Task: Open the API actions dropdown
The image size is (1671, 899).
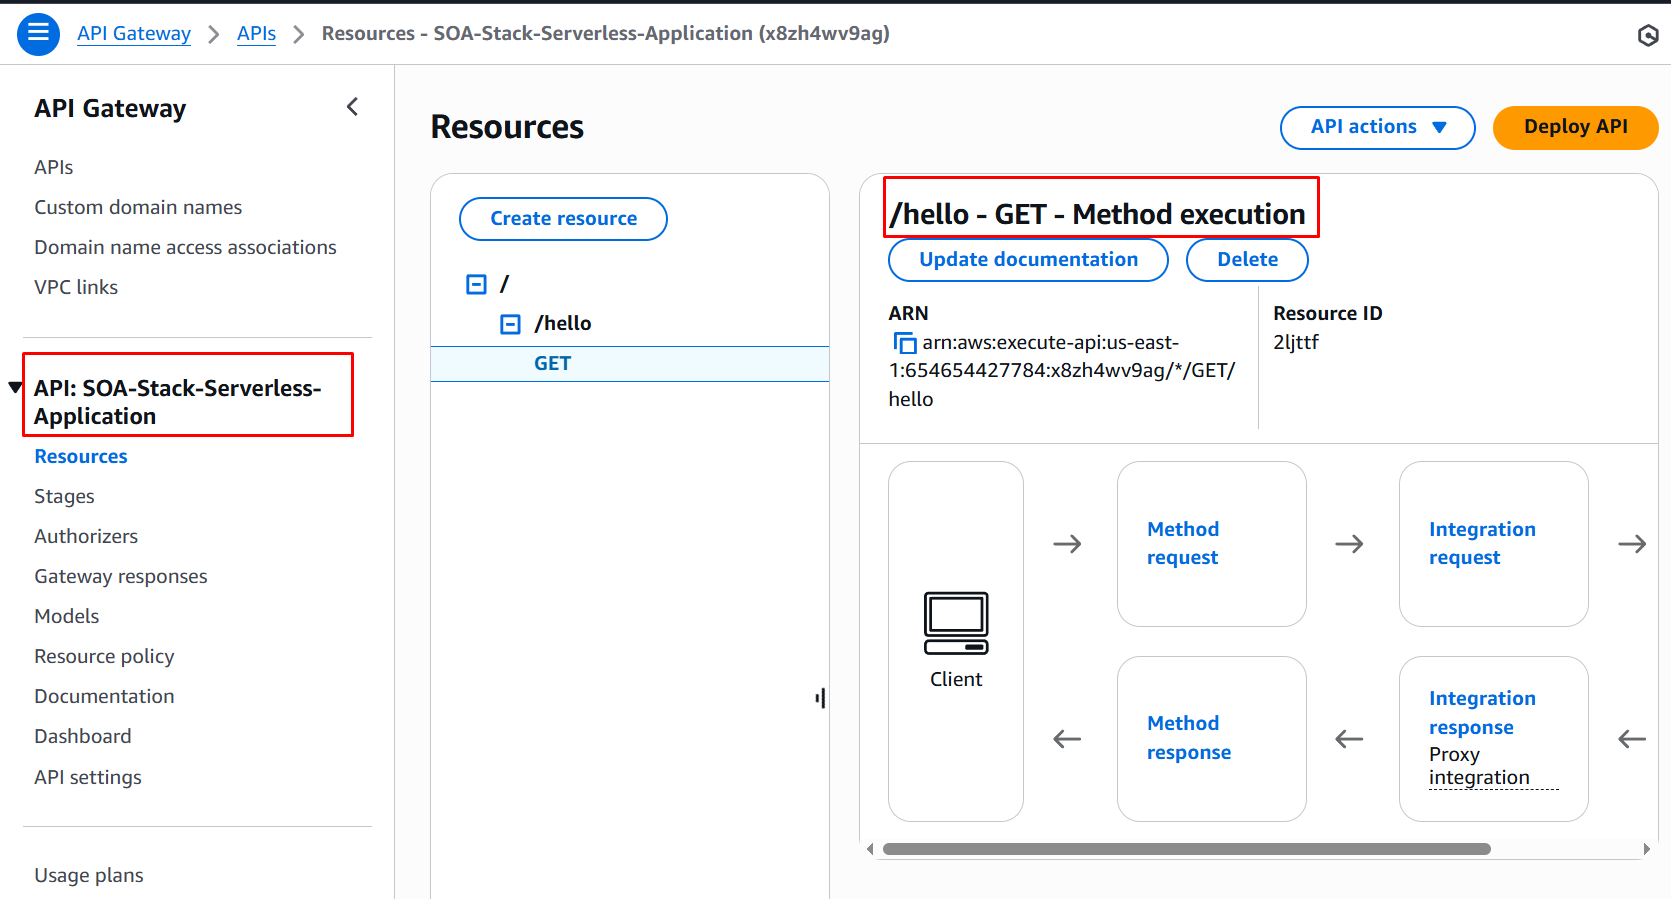Action: tap(1377, 127)
